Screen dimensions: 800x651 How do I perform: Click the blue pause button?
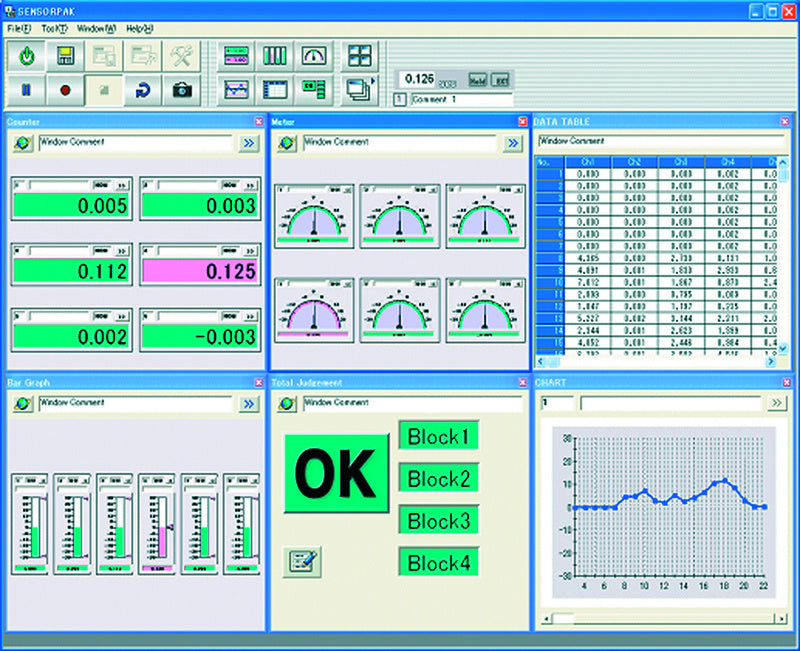pos(28,90)
